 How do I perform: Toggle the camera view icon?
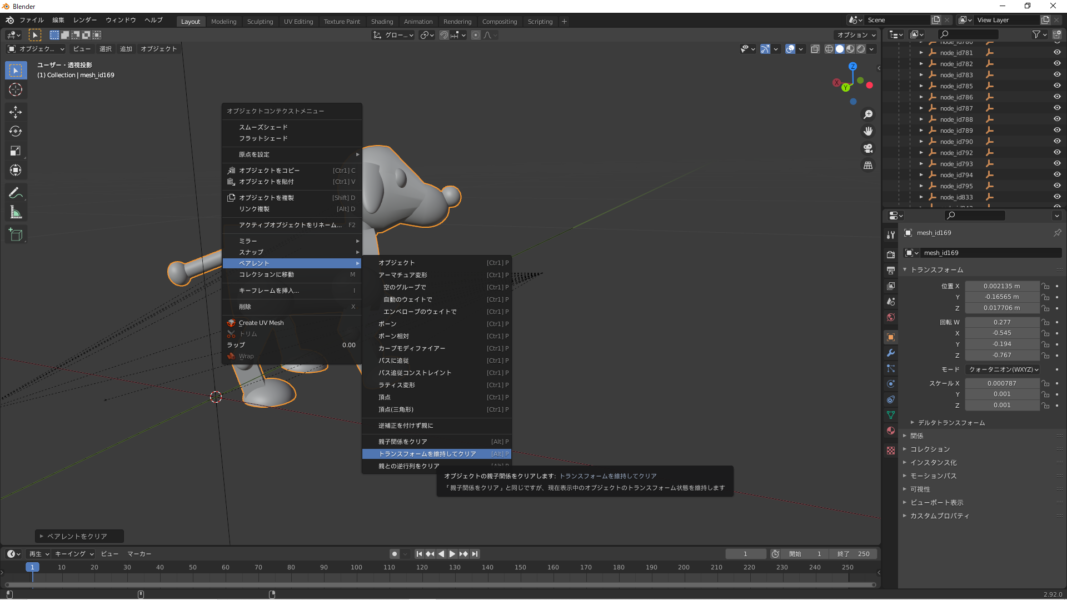click(x=868, y=148)
